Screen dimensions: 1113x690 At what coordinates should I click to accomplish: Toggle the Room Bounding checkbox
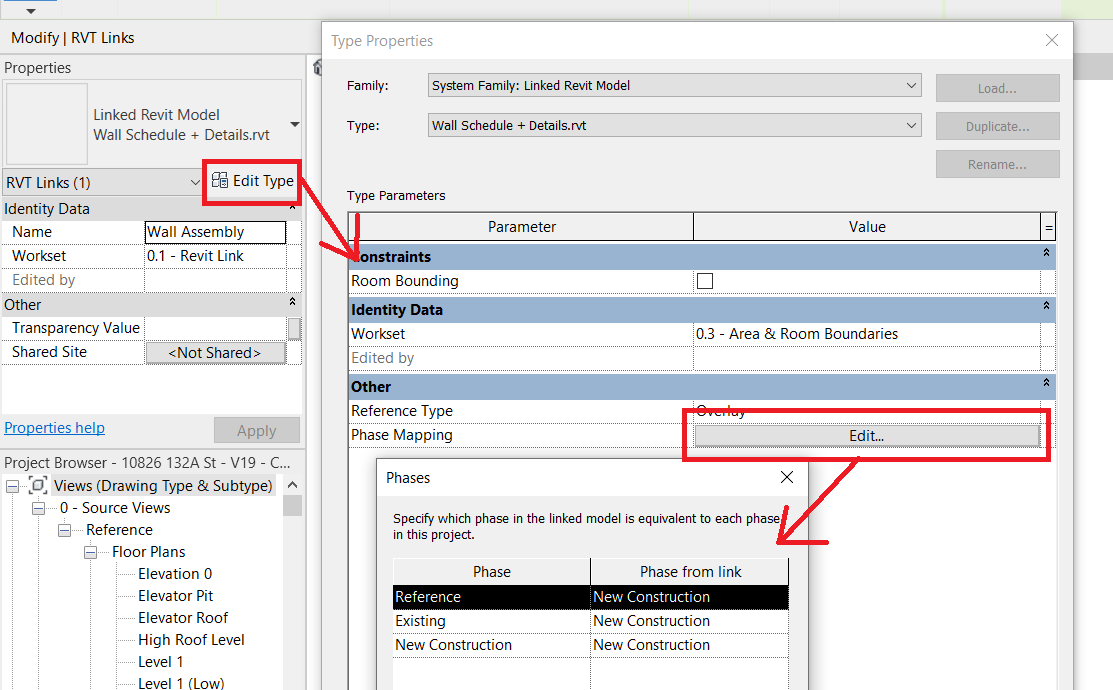tap(705, 281)
